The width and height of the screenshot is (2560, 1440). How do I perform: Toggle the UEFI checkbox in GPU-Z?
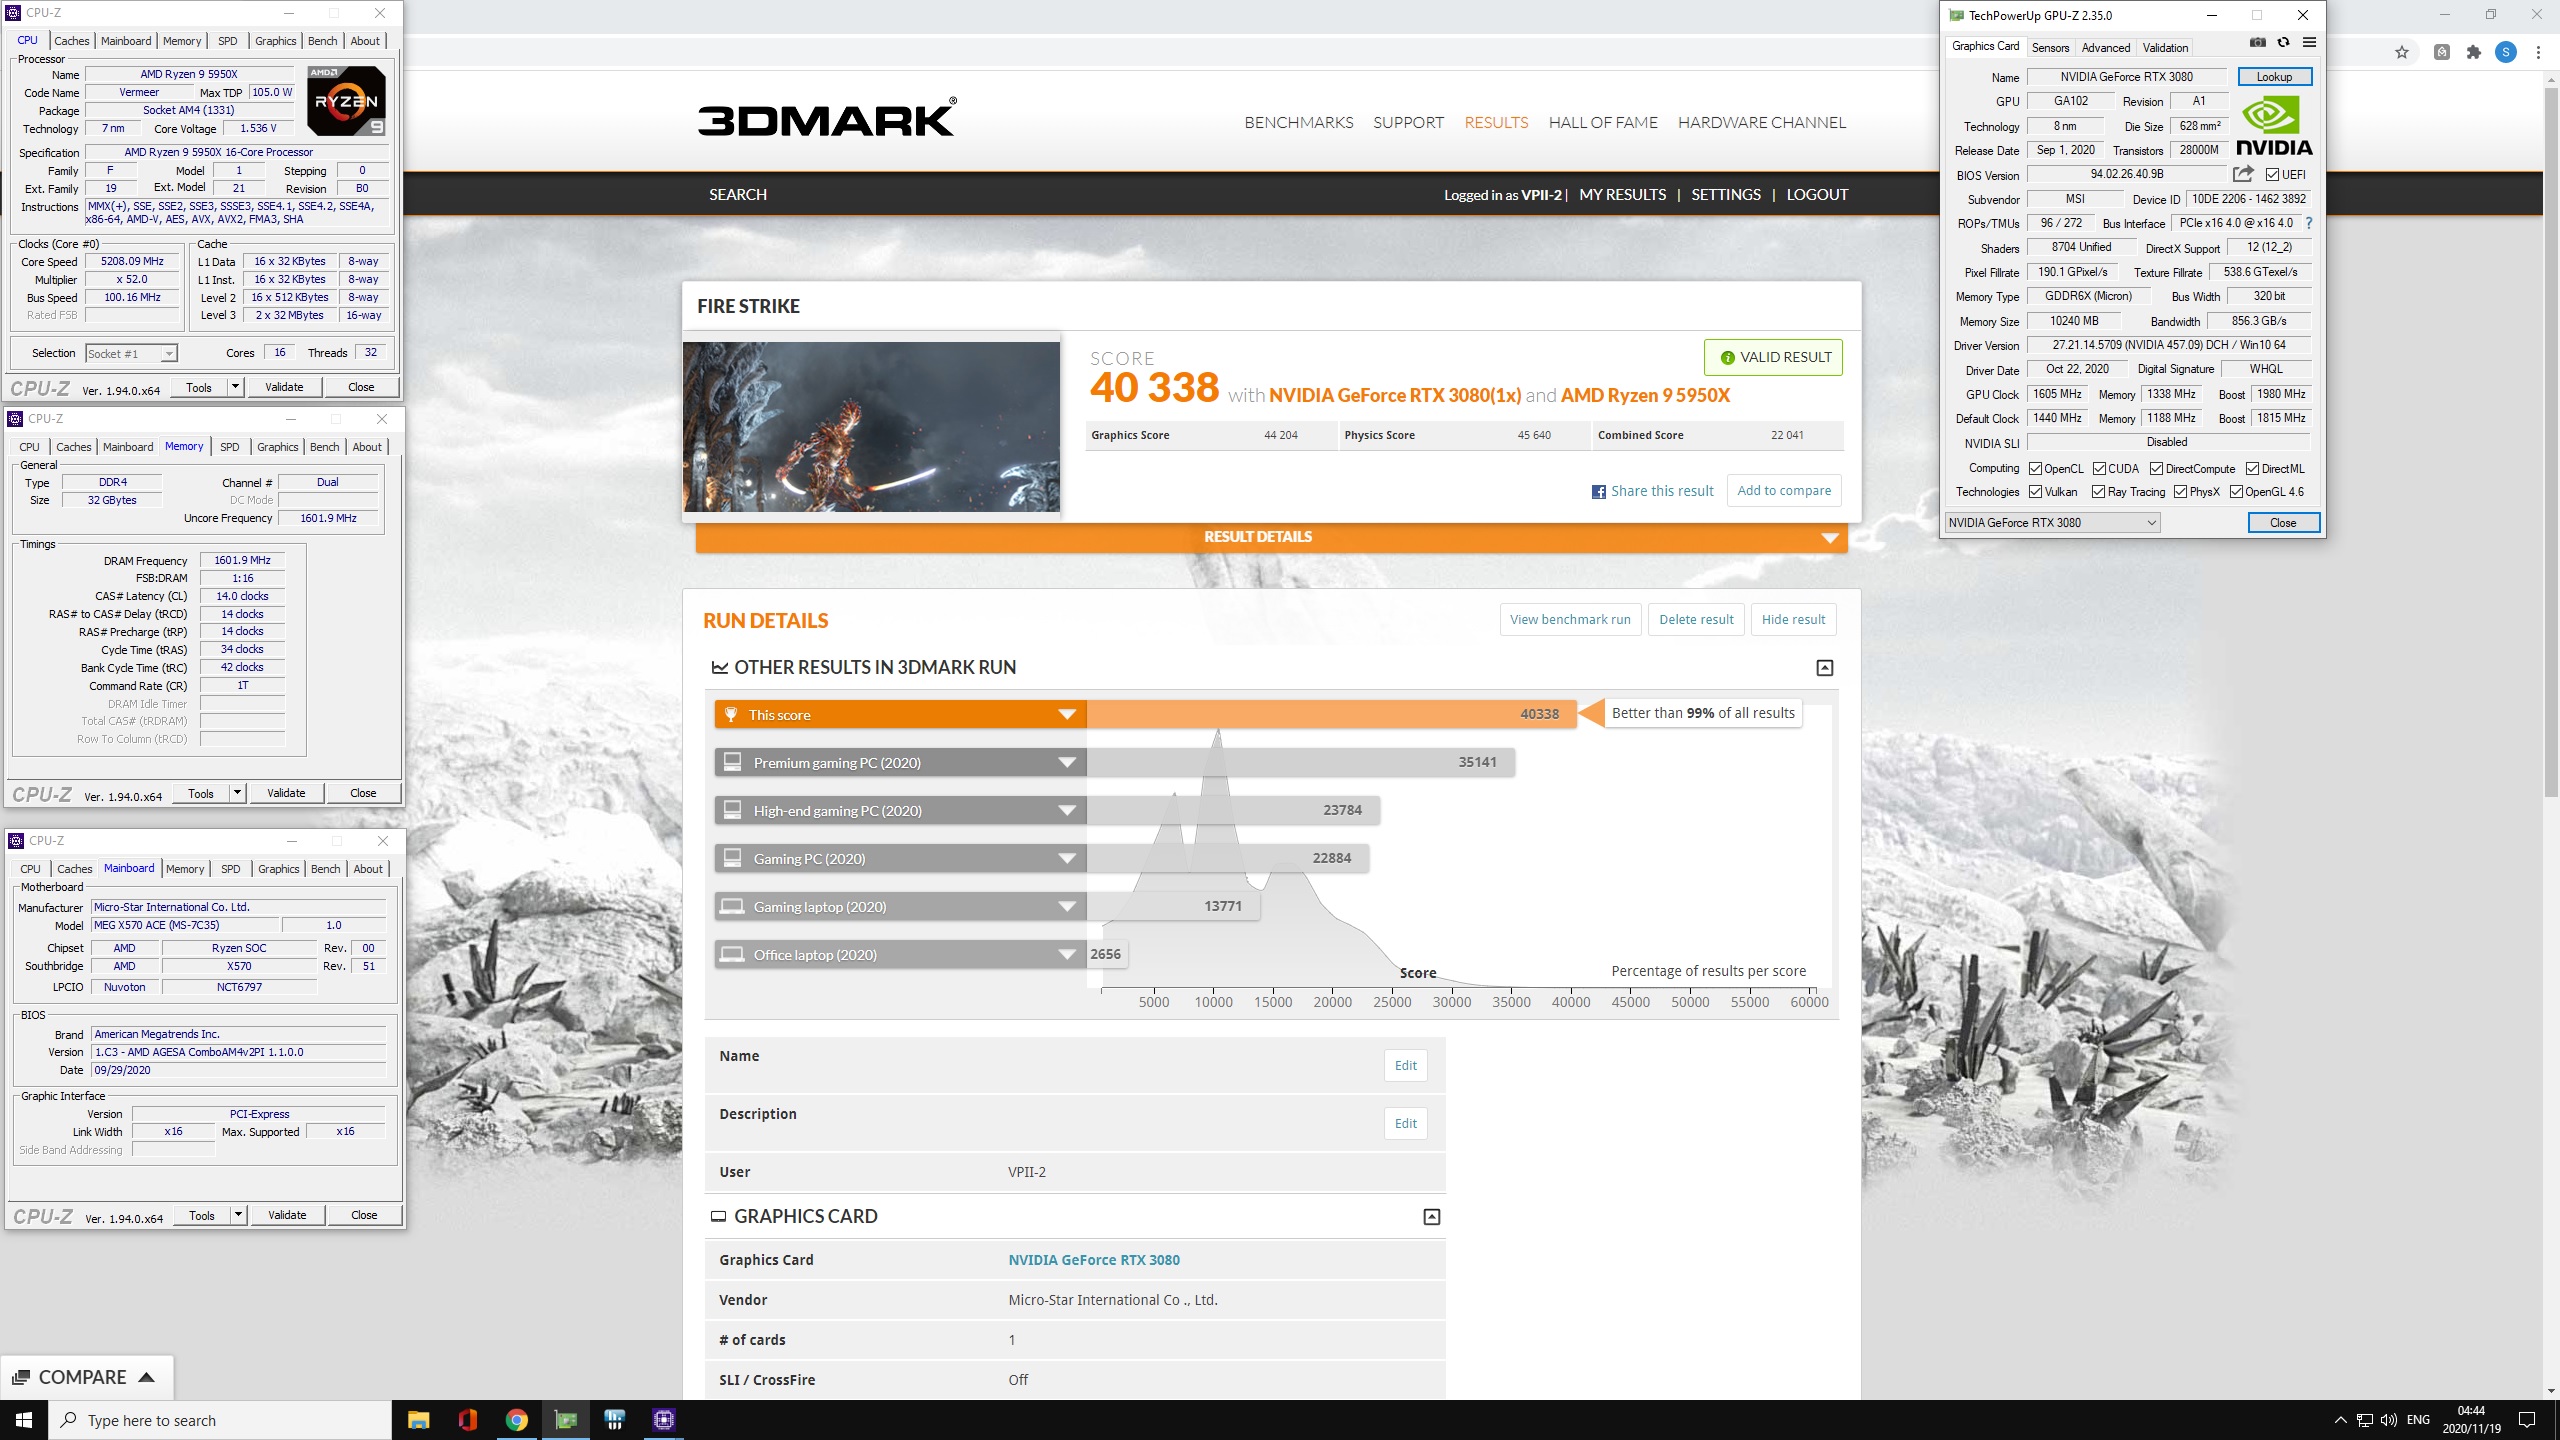(2272, 175)
